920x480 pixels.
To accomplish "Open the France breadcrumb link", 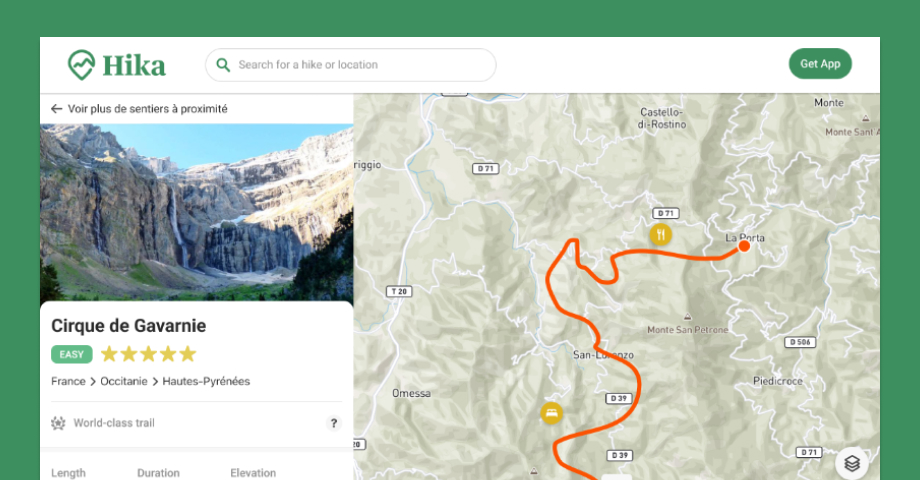I will (68, 381).
